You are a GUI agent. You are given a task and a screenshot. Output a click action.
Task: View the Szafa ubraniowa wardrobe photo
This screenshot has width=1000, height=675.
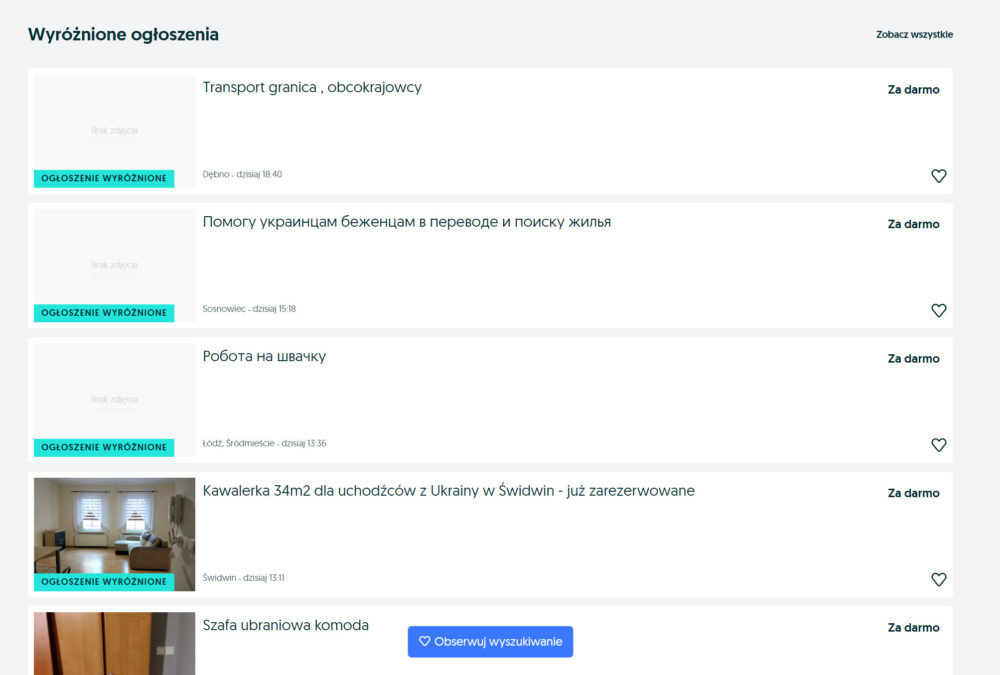pyautogui.click(x=115, y=644)
